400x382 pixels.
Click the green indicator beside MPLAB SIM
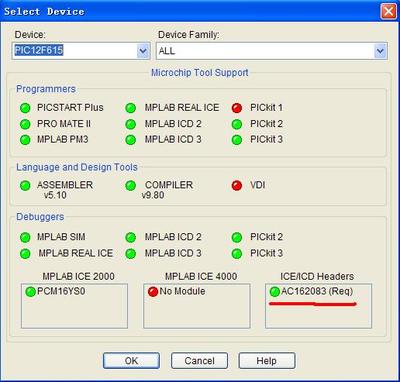[25, 238]
